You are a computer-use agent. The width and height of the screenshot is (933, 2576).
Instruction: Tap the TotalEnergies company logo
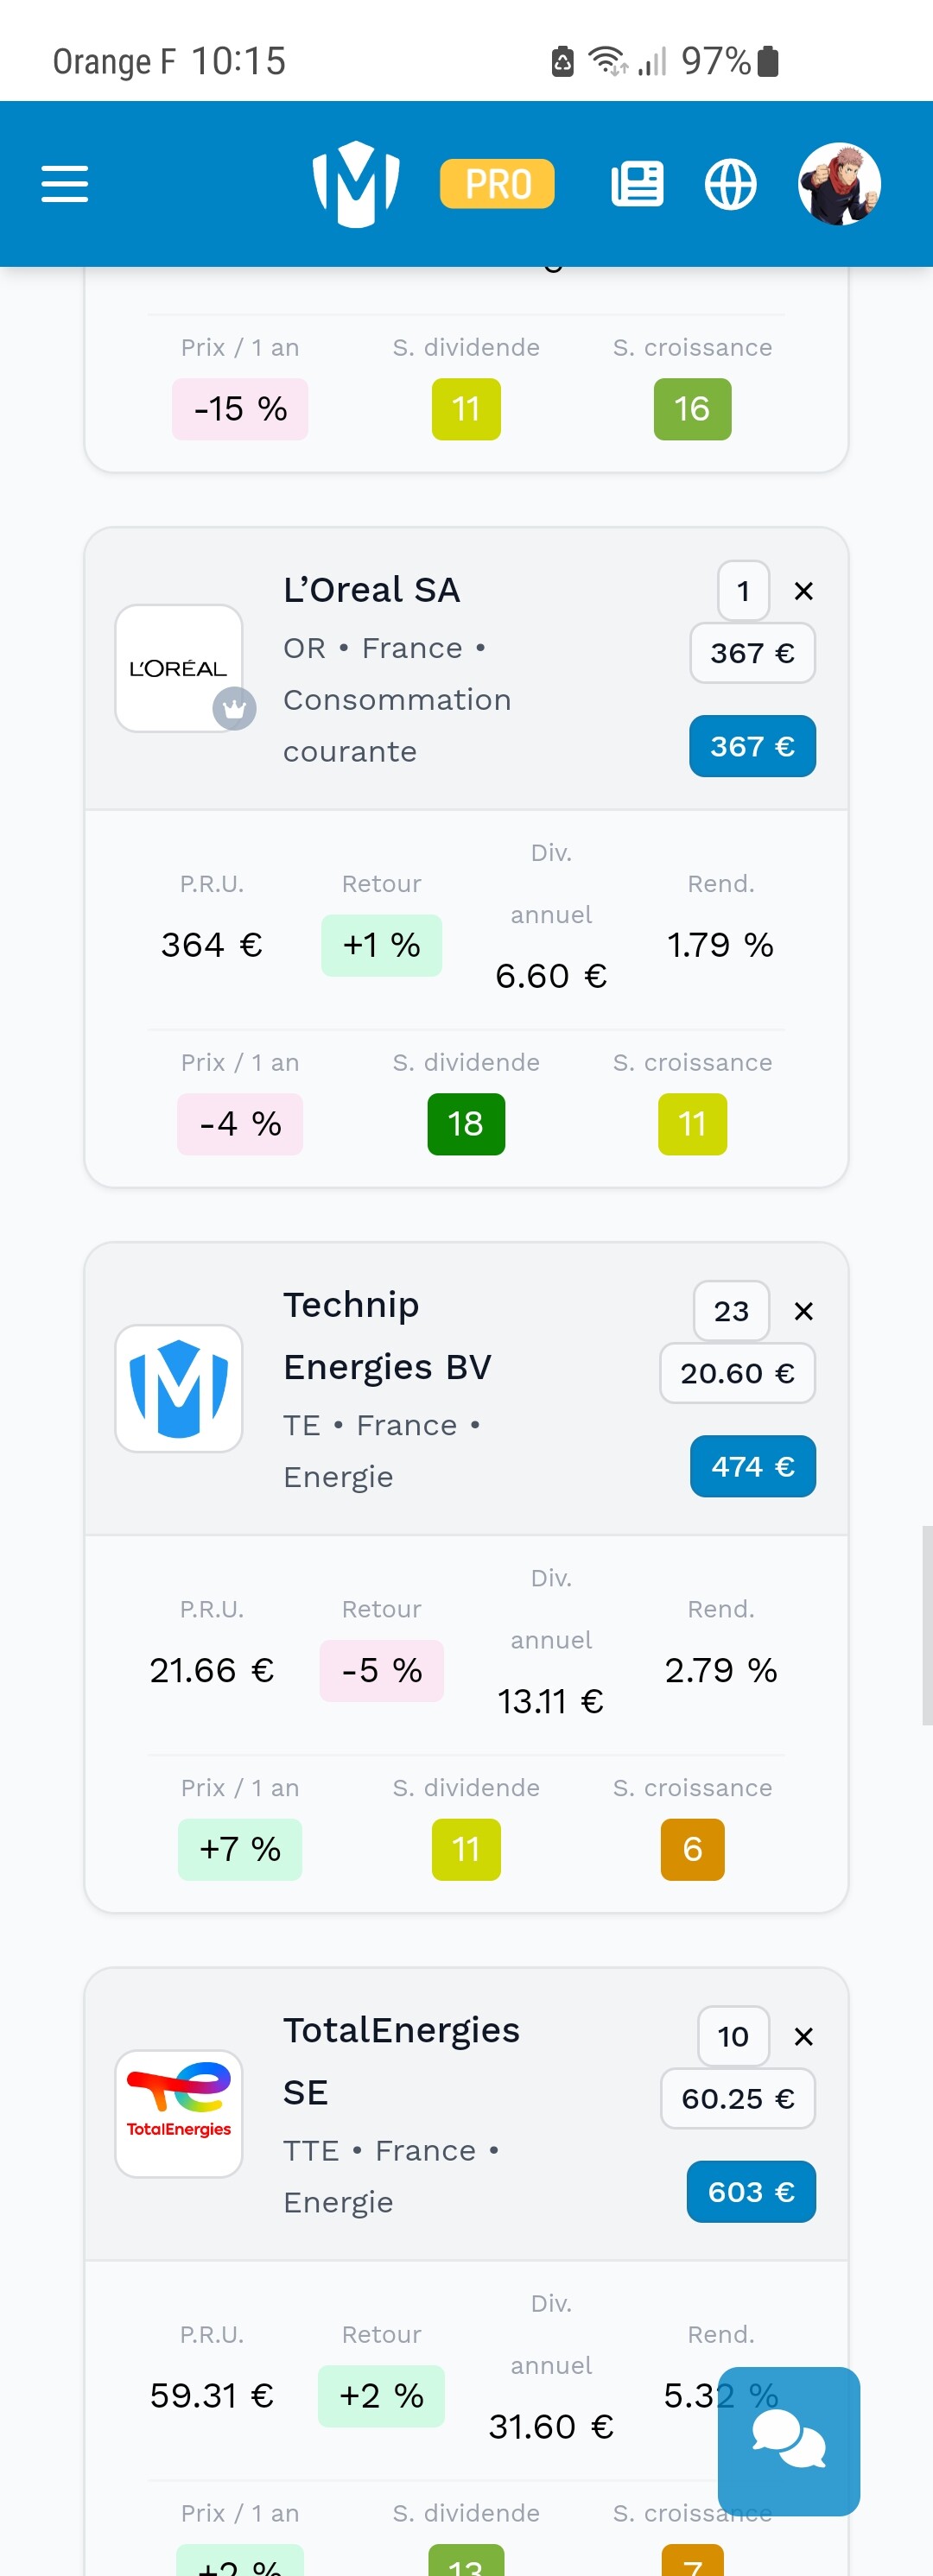coord(178,2113)
